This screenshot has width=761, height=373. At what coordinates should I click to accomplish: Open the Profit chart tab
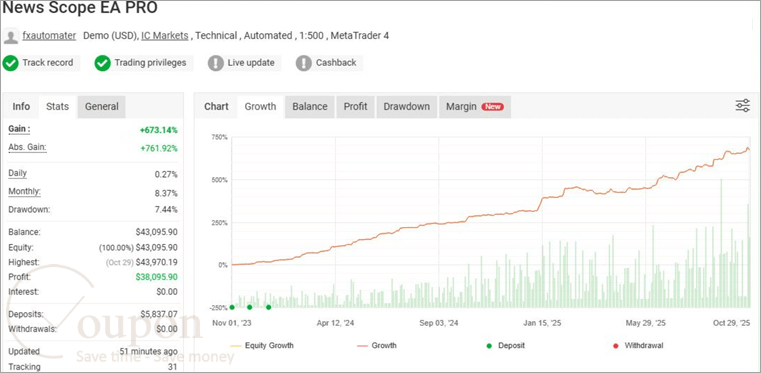(355, 106)
